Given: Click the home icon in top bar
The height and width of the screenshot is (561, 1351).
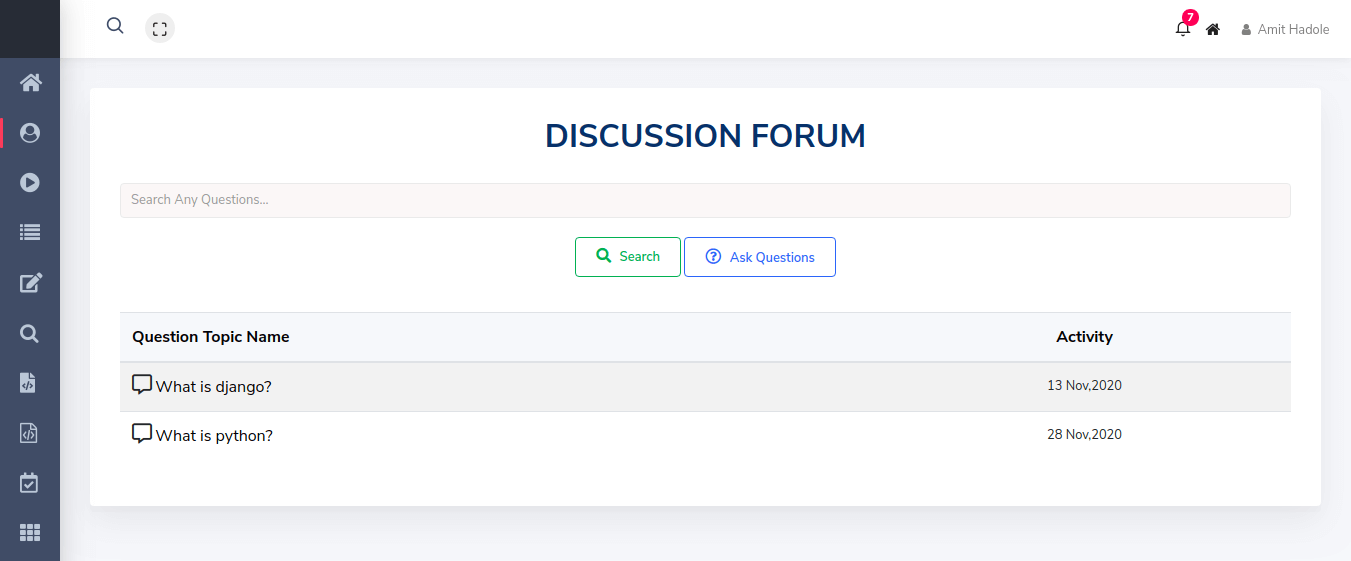Looking at the screenshot, I should pyautogui.click(x=1213, y=30).
